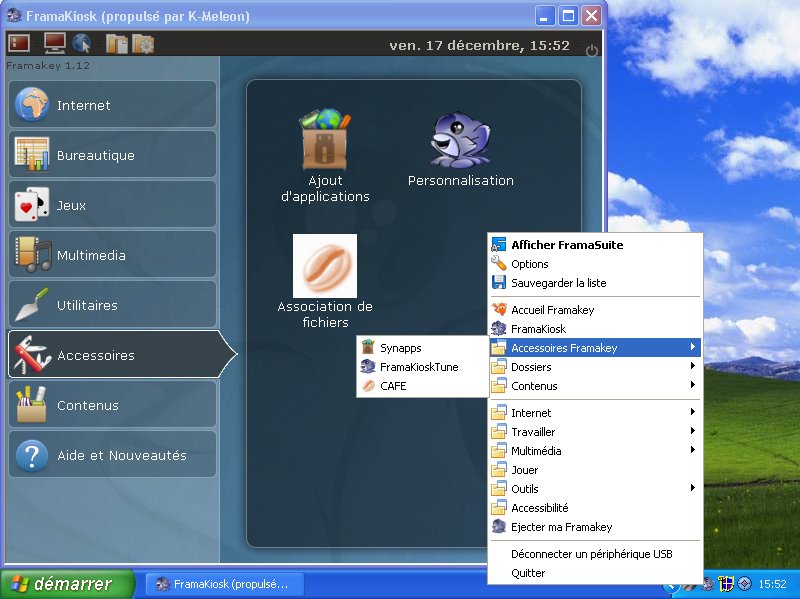The image size is (800, 599).
Task: Expand the Contenus submenu in tray menu
Action: coord(595,386)
